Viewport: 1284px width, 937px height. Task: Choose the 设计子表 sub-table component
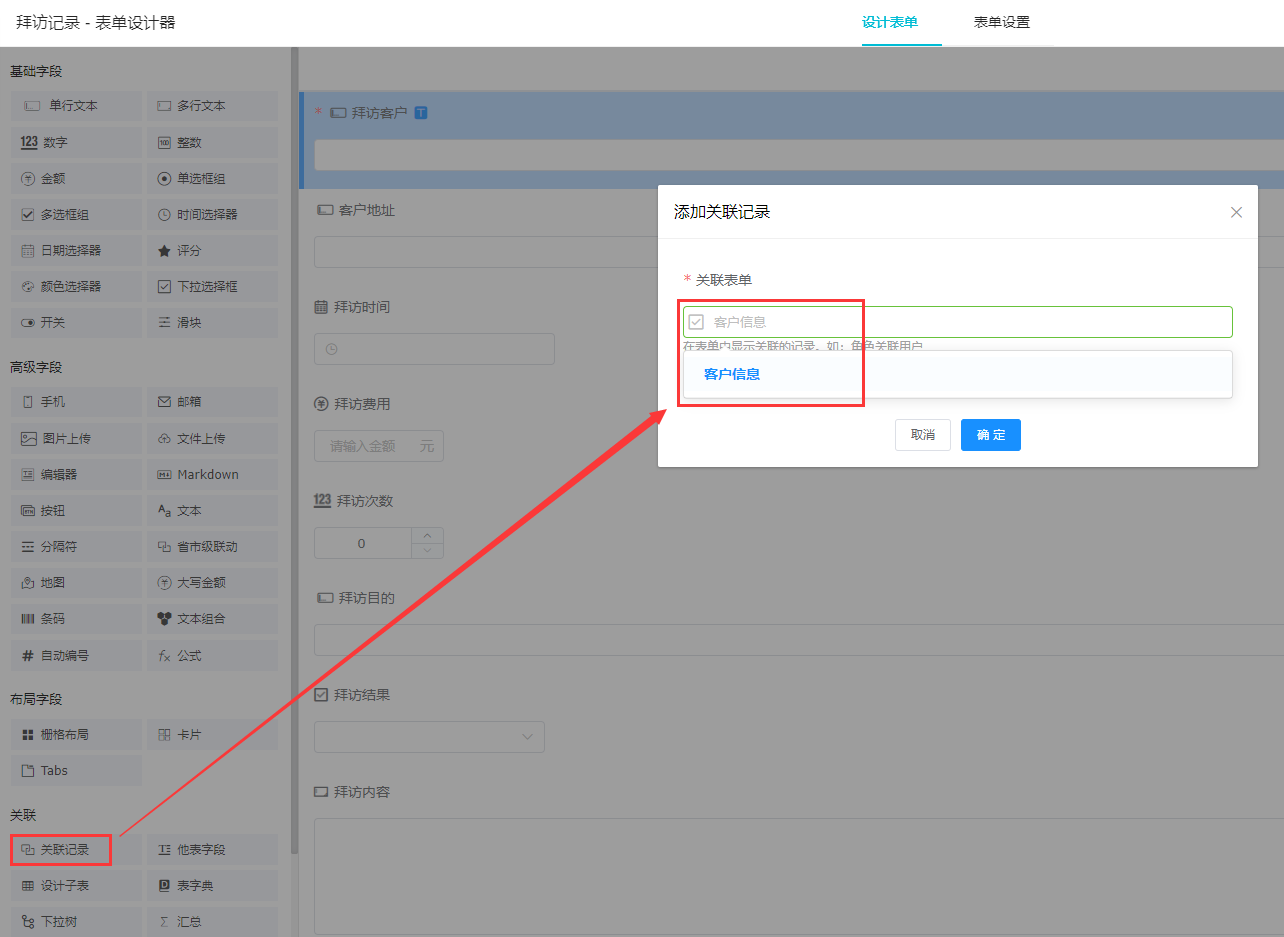[x=76, y=885]
